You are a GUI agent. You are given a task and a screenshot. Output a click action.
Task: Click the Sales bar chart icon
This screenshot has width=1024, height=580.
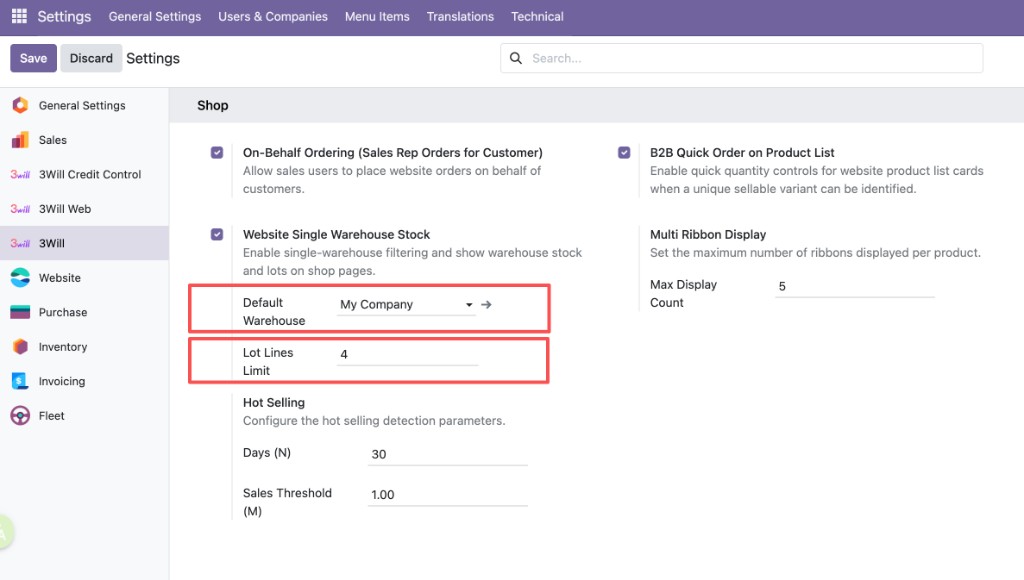(x=20, y=140)
